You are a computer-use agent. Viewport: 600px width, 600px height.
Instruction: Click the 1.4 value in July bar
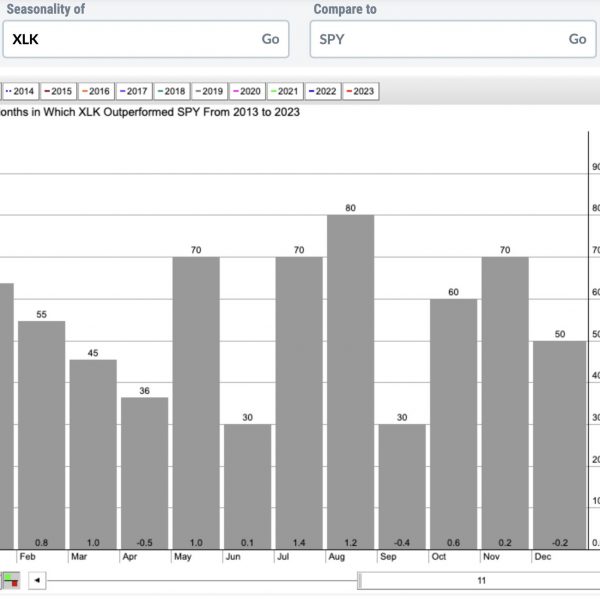point(299,543)
